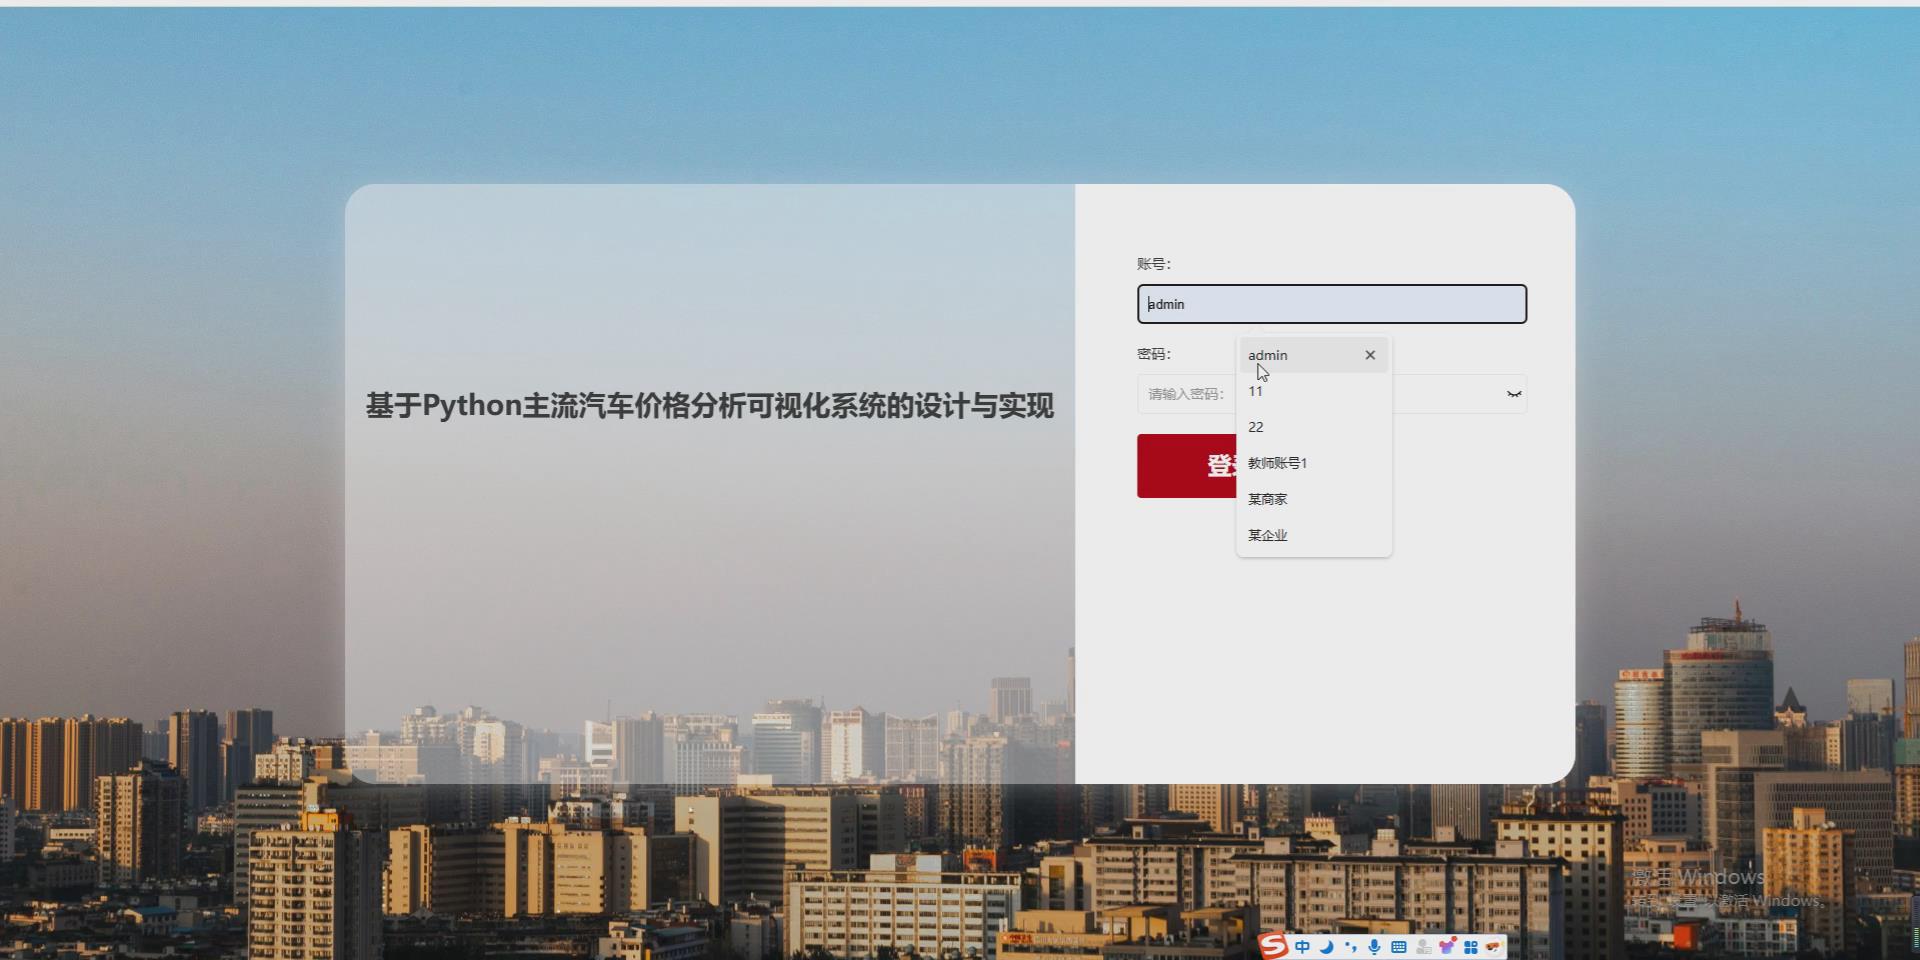Image resolution: width=1920 pixels, height=960 pixels.
Task: Choose 某商家 in the suggestion list
Action: 1266,498
